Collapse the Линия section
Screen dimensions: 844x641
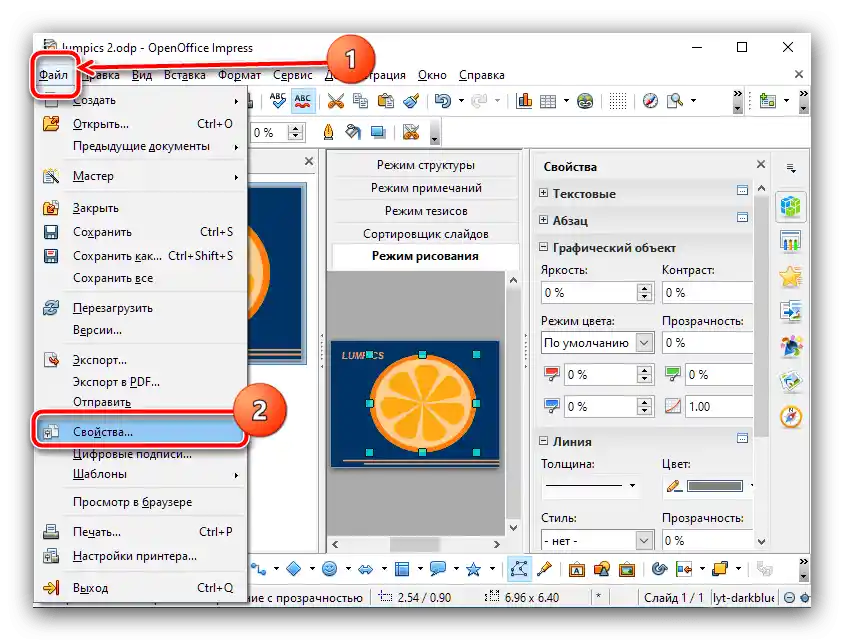(x=544, y=441)
